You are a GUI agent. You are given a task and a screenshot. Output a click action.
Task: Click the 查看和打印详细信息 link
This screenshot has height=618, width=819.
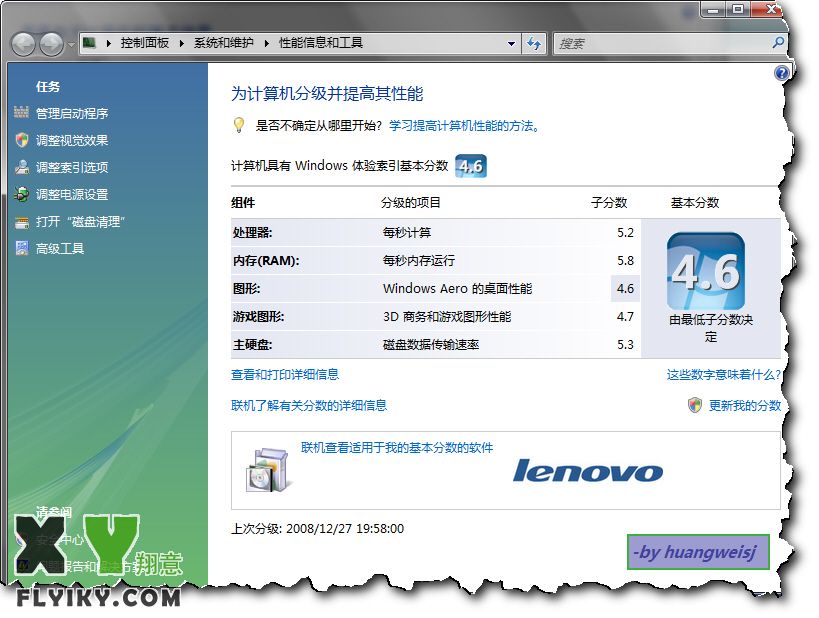tap(285, 375)
